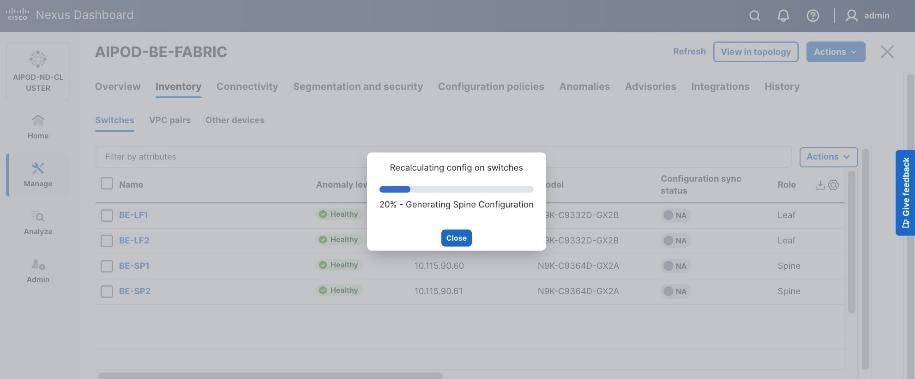Open Manage in the sidebar

pyautogui.click(x=38, y=175)
